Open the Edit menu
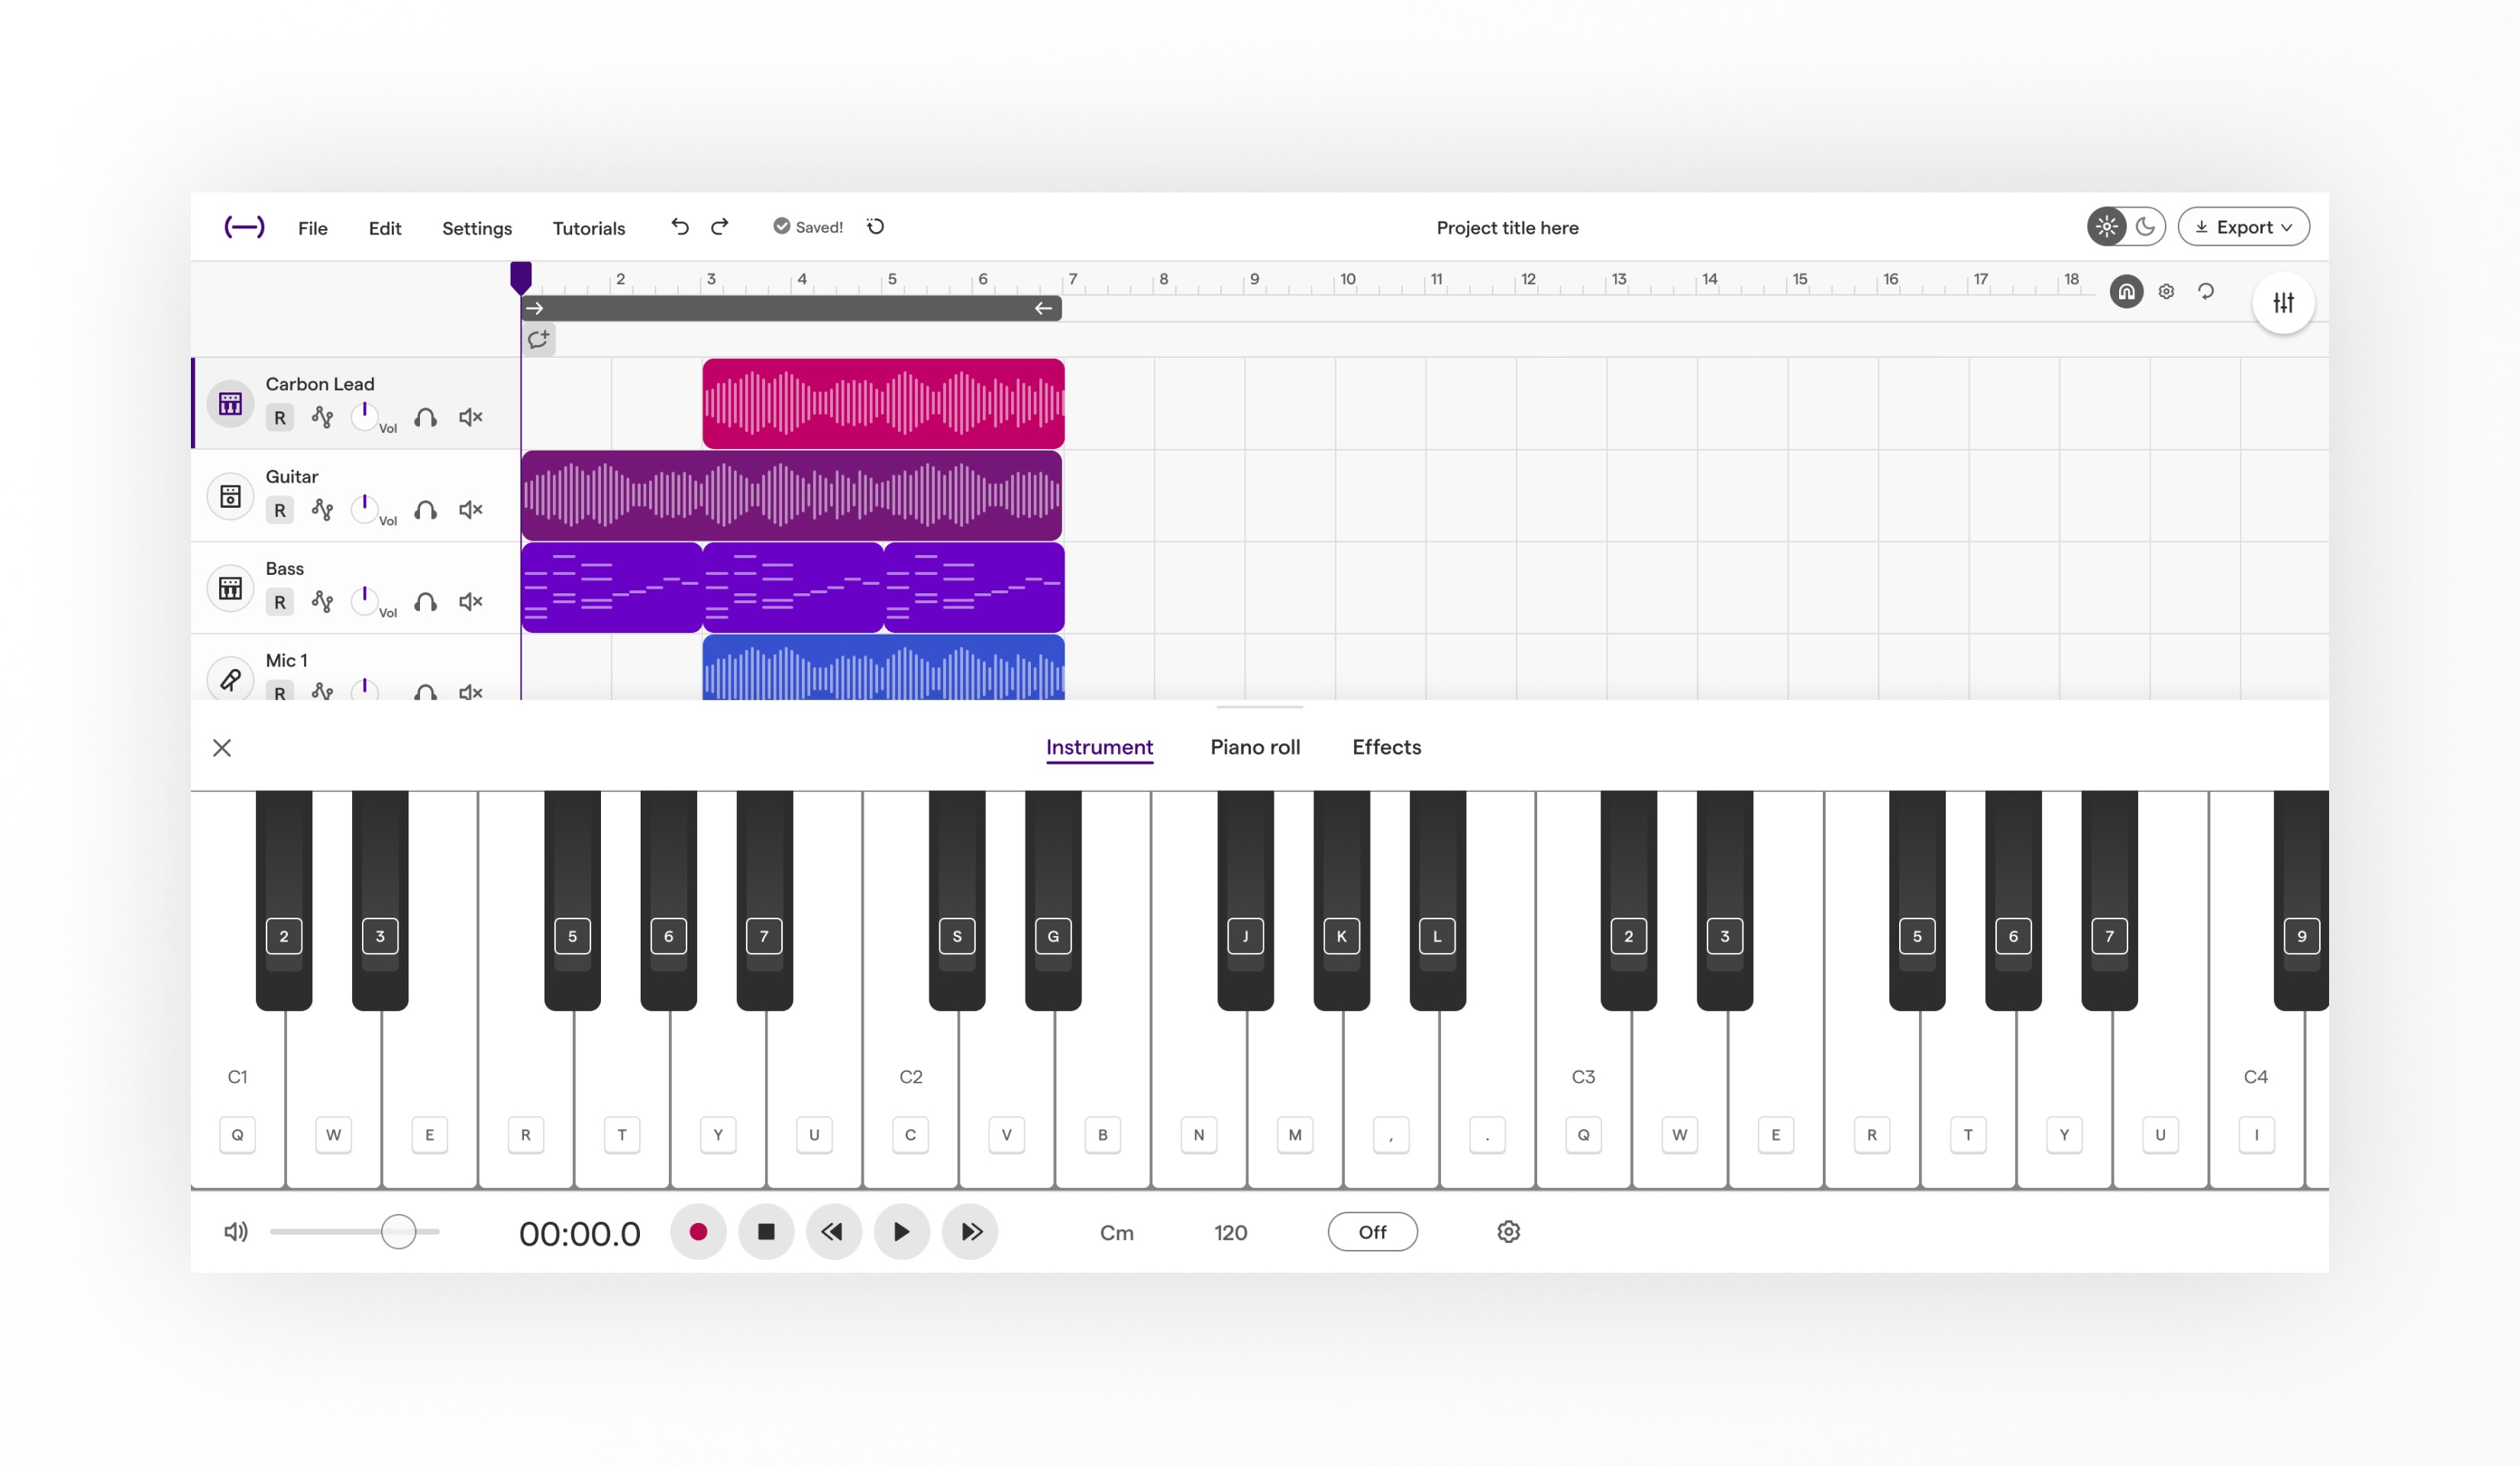 pyautogui.click(x=385, y=228)
